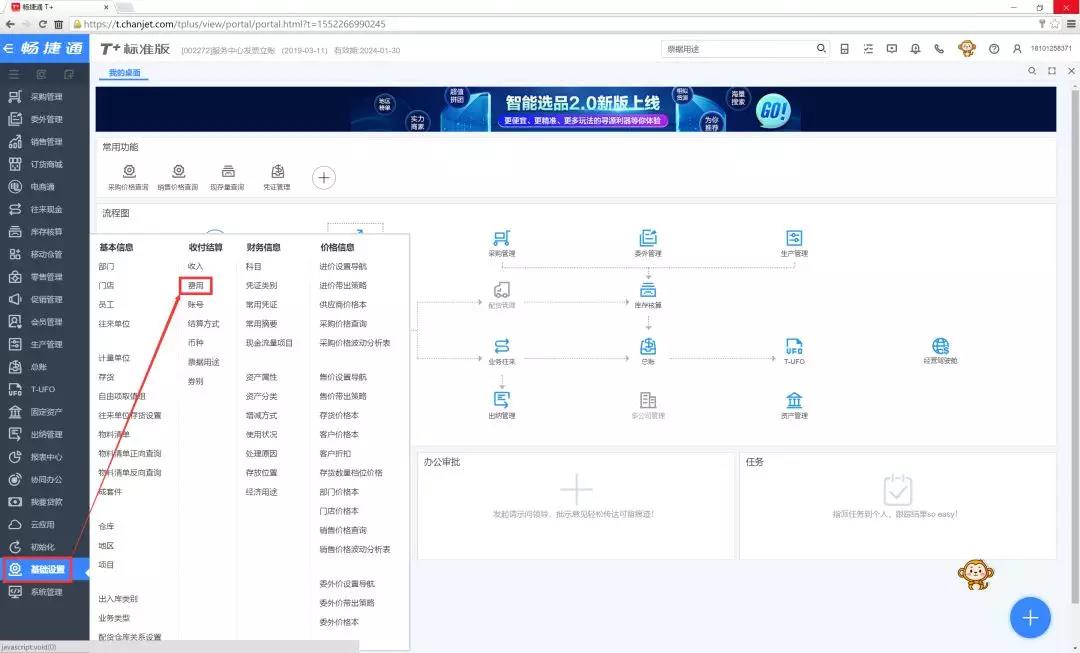Viewport: 1080px width, 653px height.
Task: Open 往来现金 in the left sidebar
Action: 45,209
